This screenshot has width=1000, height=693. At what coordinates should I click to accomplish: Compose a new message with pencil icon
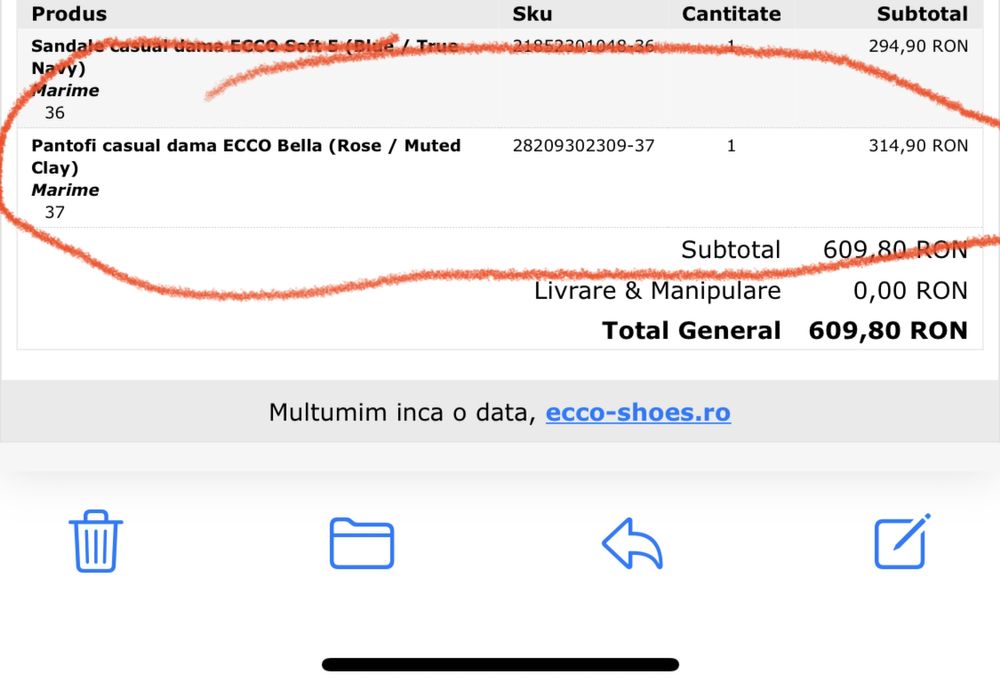(x=902, y=541)
